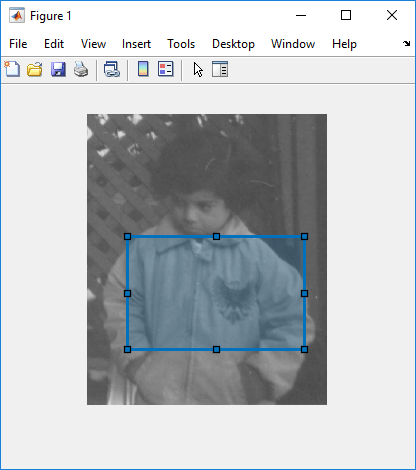Expand the toolbar overflow arrow at right

(406, 43)
